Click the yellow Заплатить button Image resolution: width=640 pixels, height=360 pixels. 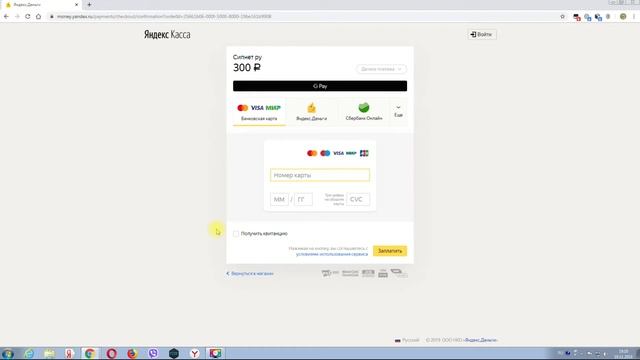pyautogui.click(x=390, y=251)
